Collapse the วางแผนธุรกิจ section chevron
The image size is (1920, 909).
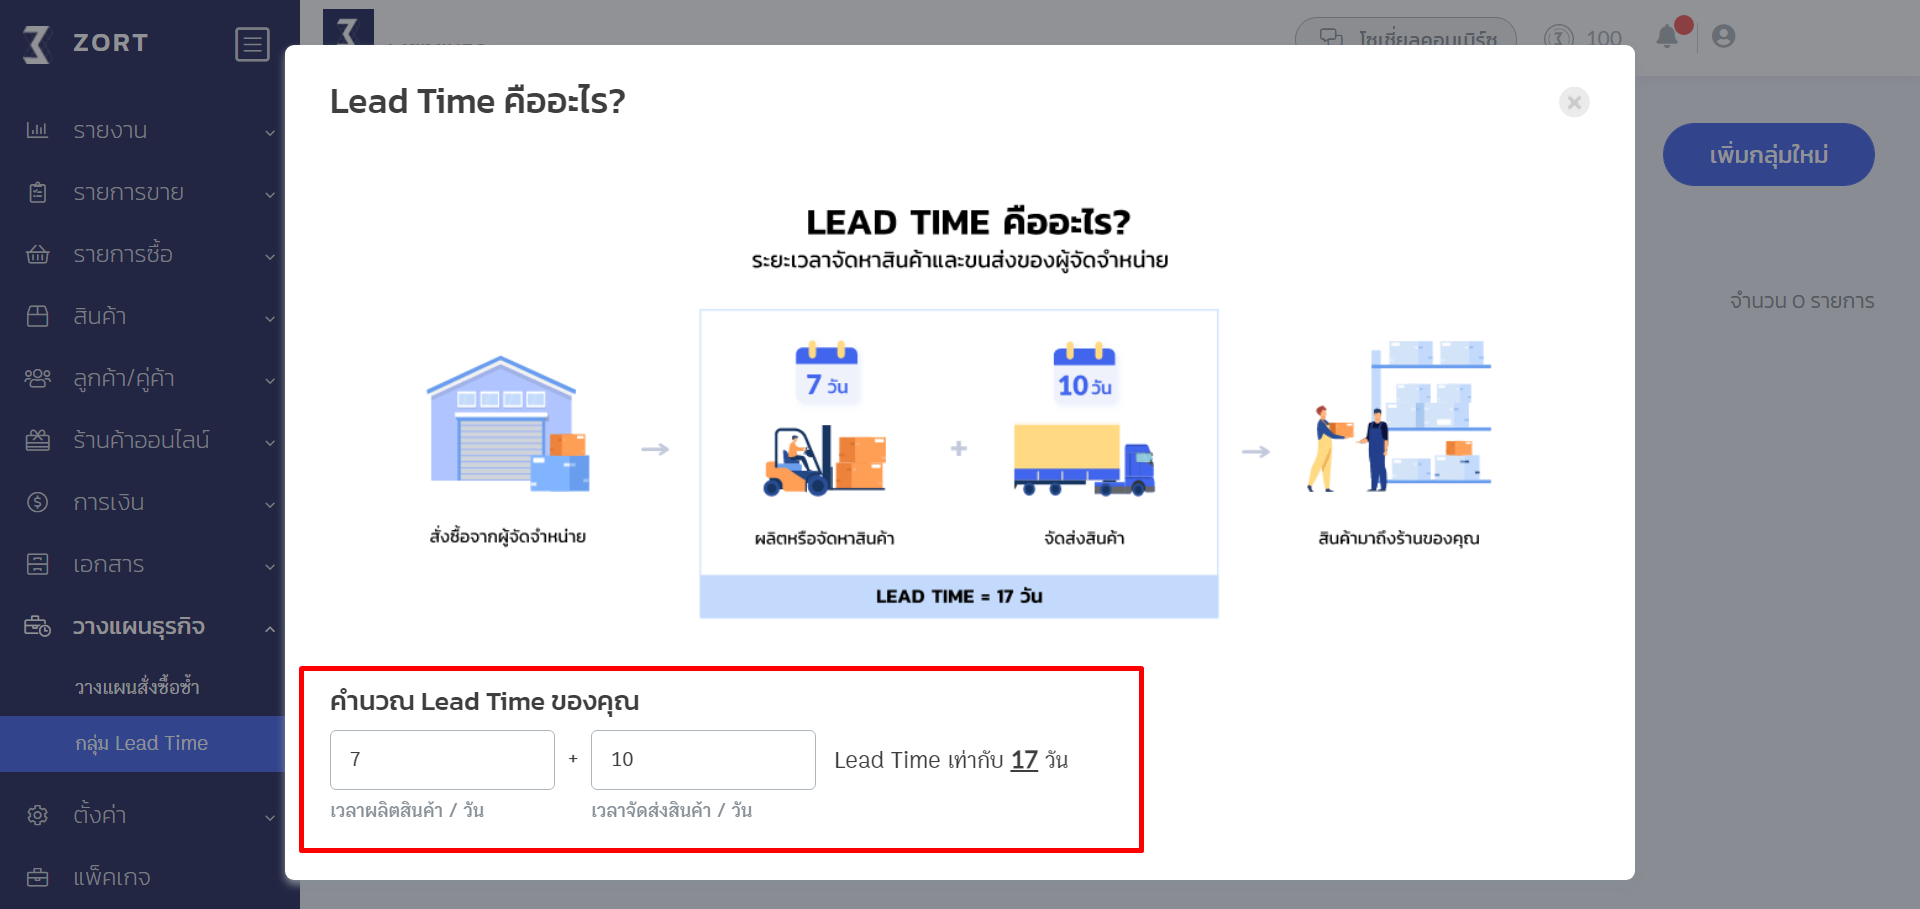point(270,628)
